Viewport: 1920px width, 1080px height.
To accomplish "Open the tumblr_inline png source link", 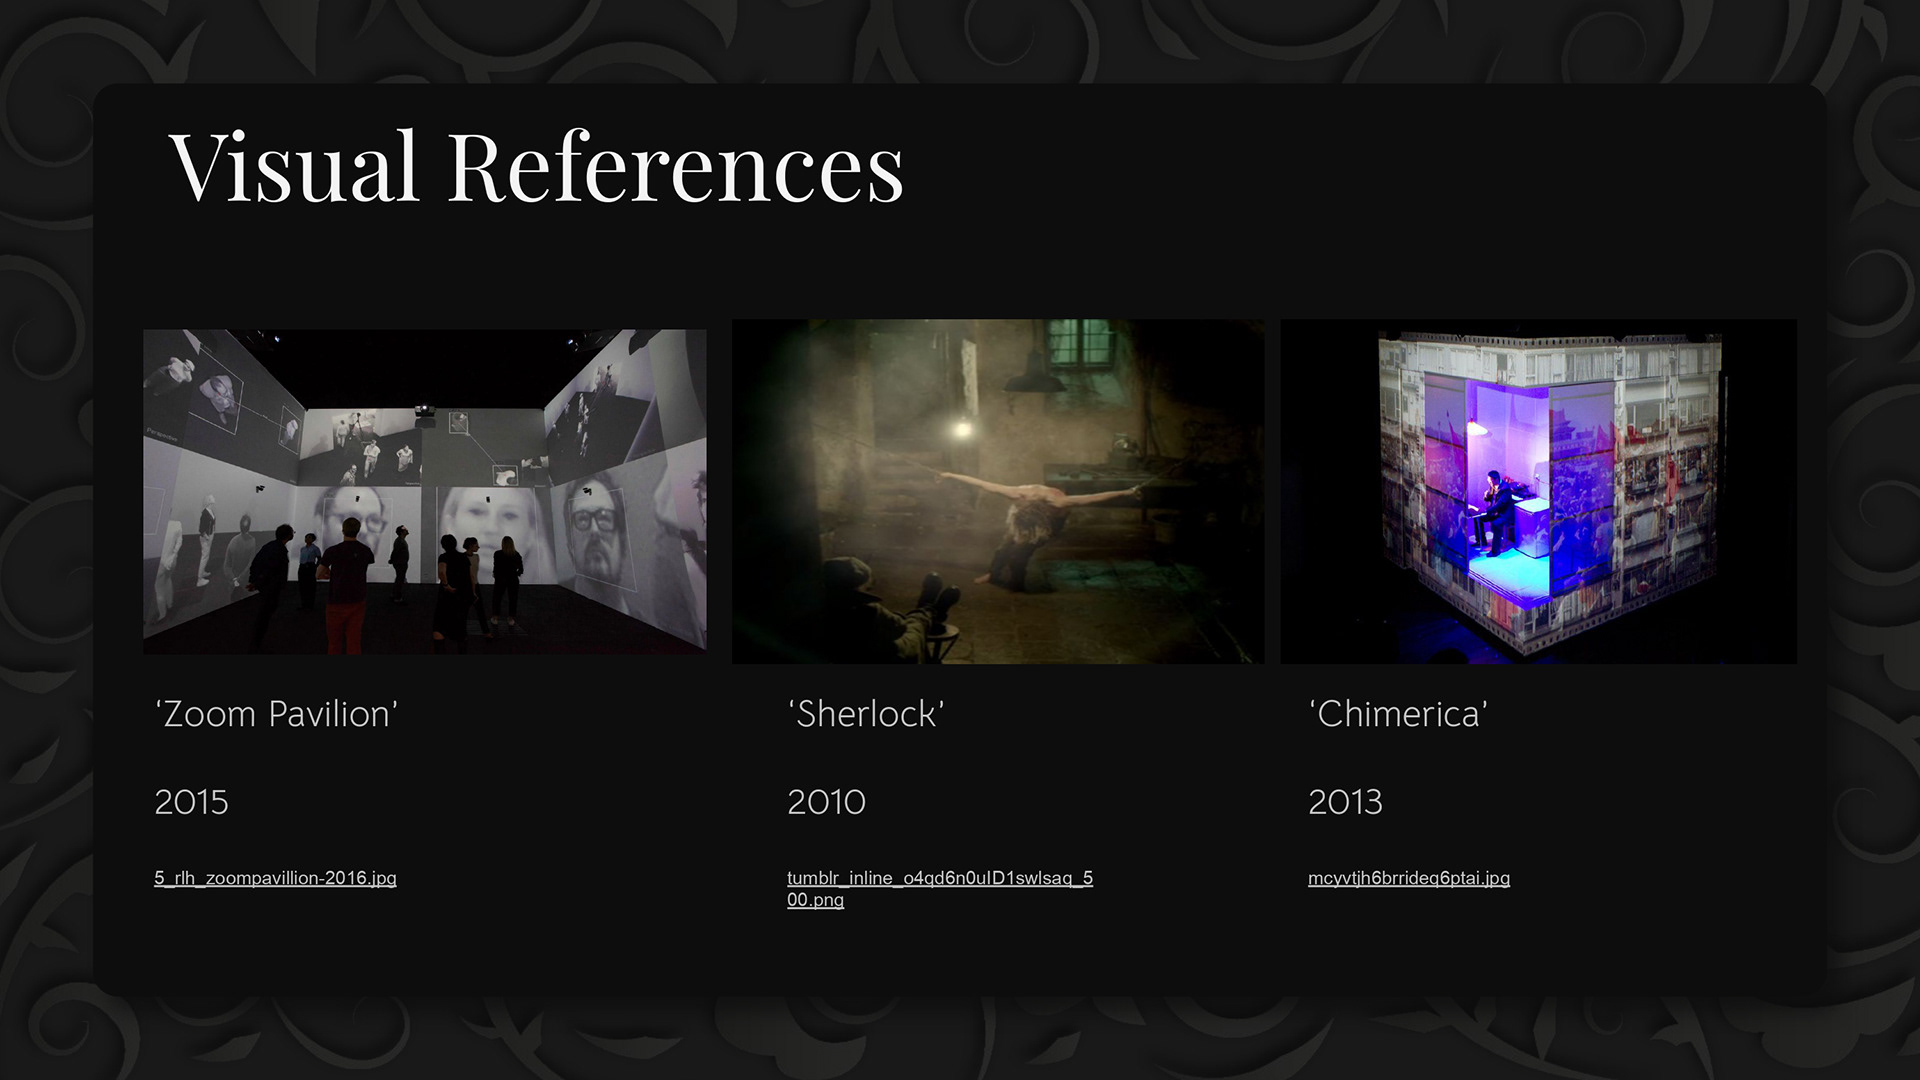I will pyautogui.click(x=940, y=889).
